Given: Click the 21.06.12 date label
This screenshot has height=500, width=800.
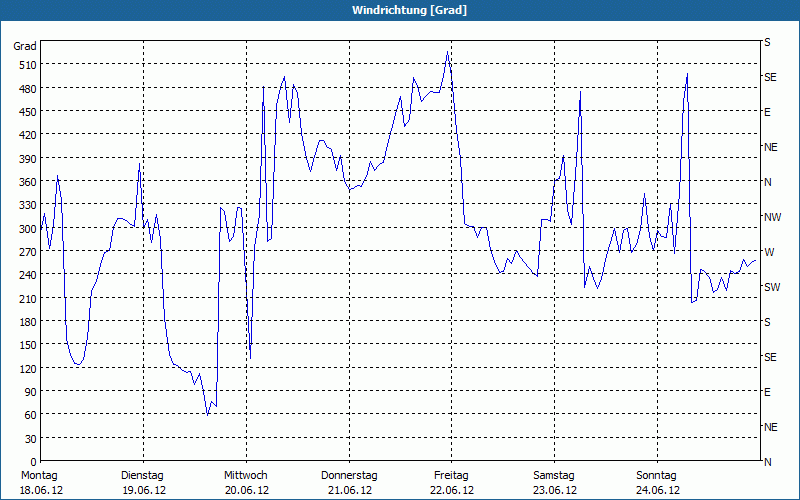Looking at the screenshot, I should point(350,490).
